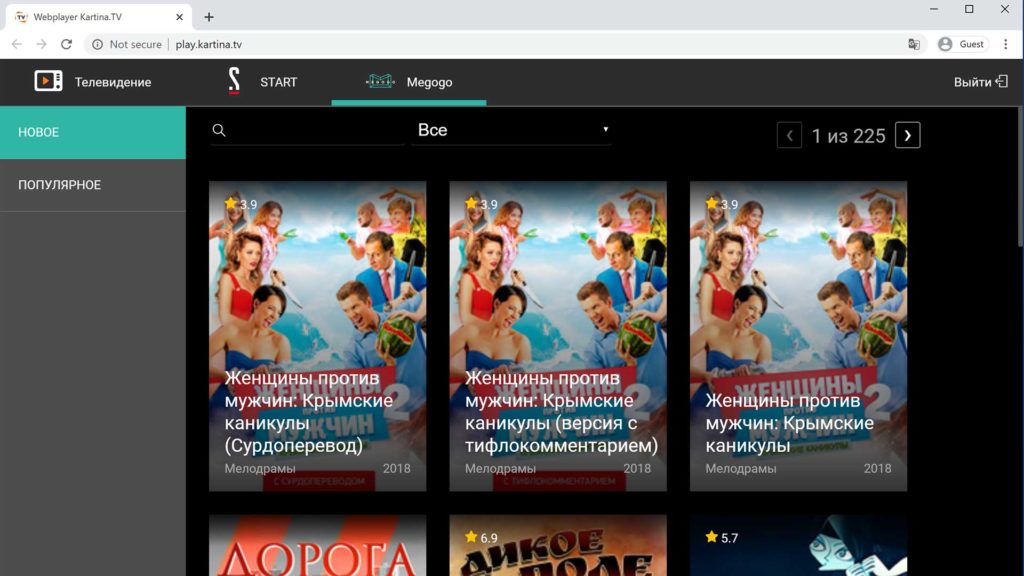This screenshot has width=1024, height=576.
Task: Open the Дорога movie poster
Action: tap(317, 545)
